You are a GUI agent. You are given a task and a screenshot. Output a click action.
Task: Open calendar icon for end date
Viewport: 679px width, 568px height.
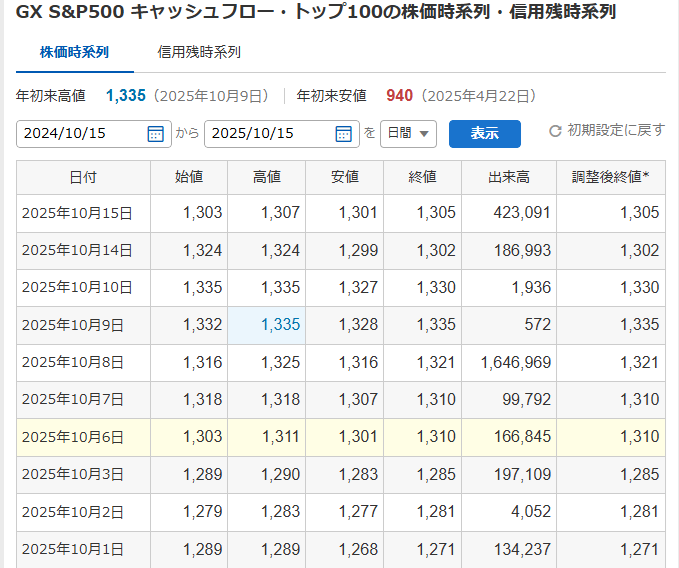tap(343, 134)
